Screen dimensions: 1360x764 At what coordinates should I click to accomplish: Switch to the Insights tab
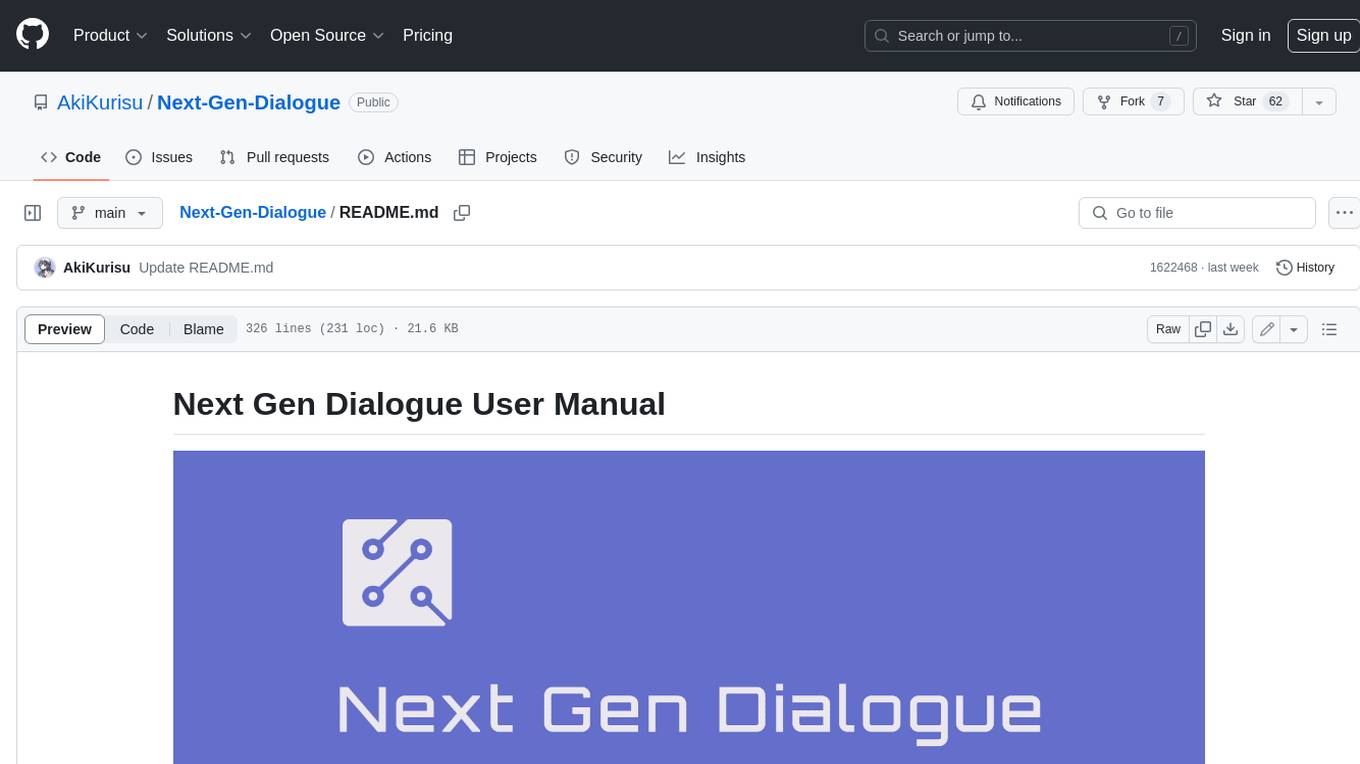click(x=707, y=157)
